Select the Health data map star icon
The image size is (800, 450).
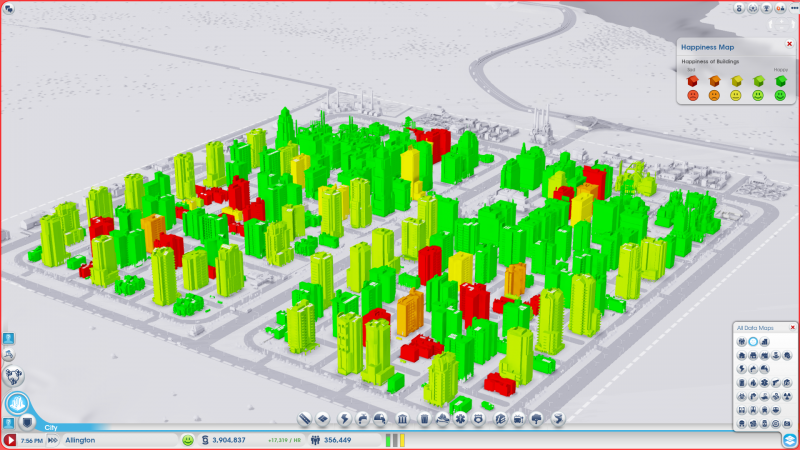click(x=764, y=383)
